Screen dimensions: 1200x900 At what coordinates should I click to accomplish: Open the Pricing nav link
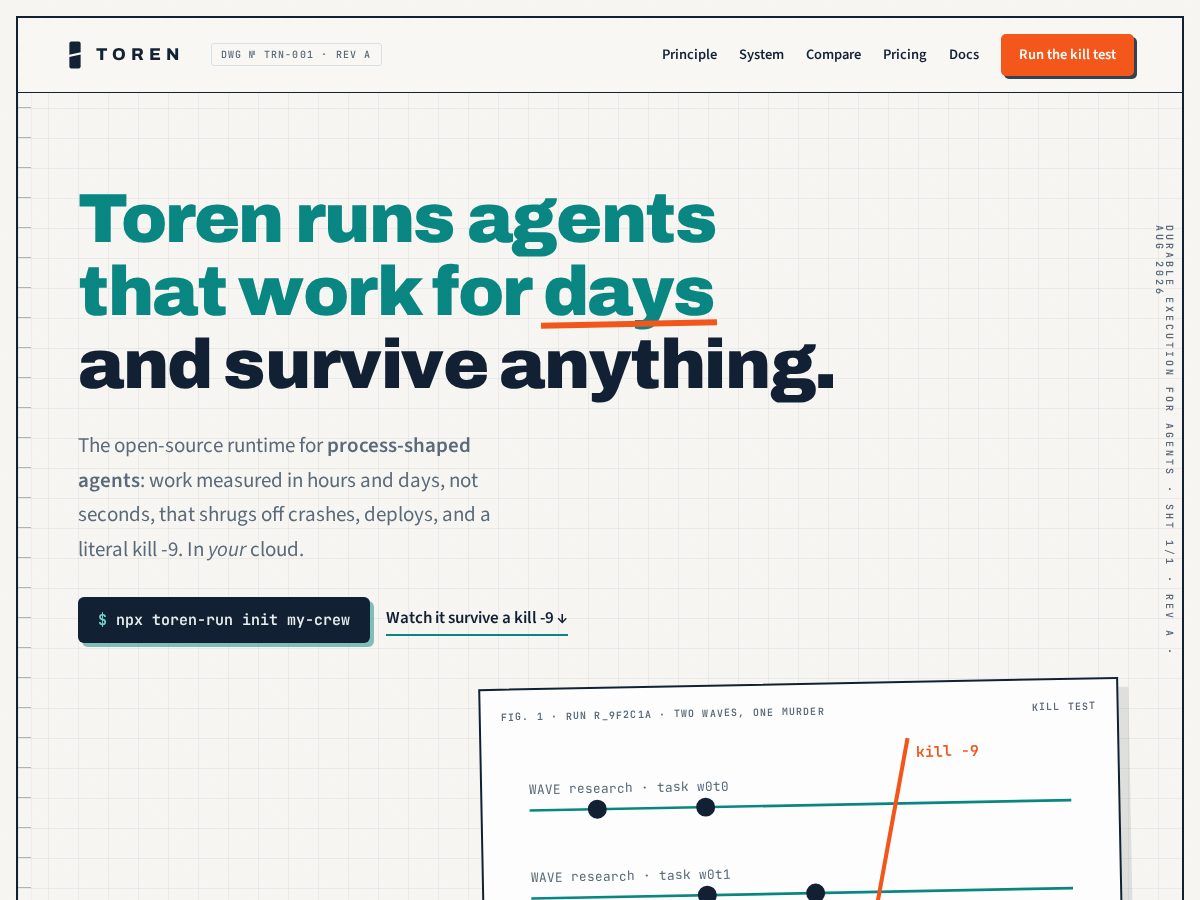(904, 55)
